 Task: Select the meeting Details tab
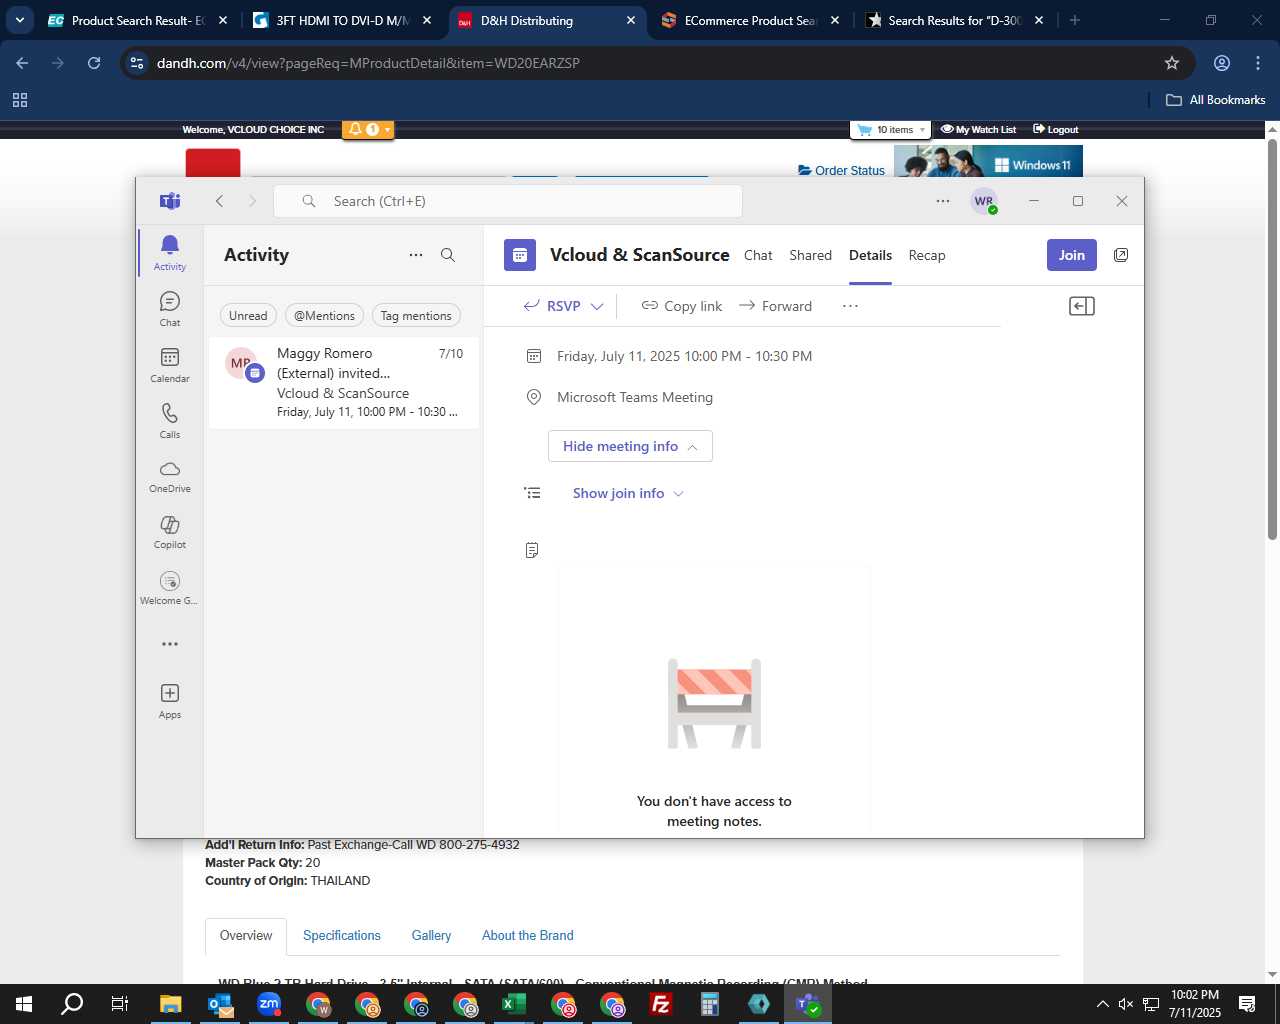click(870, 255)
